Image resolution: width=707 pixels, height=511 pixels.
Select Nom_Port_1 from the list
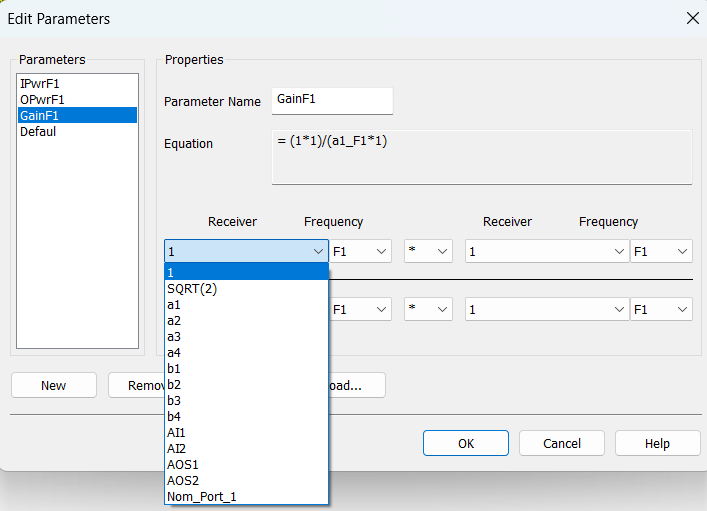pos(202,497)
